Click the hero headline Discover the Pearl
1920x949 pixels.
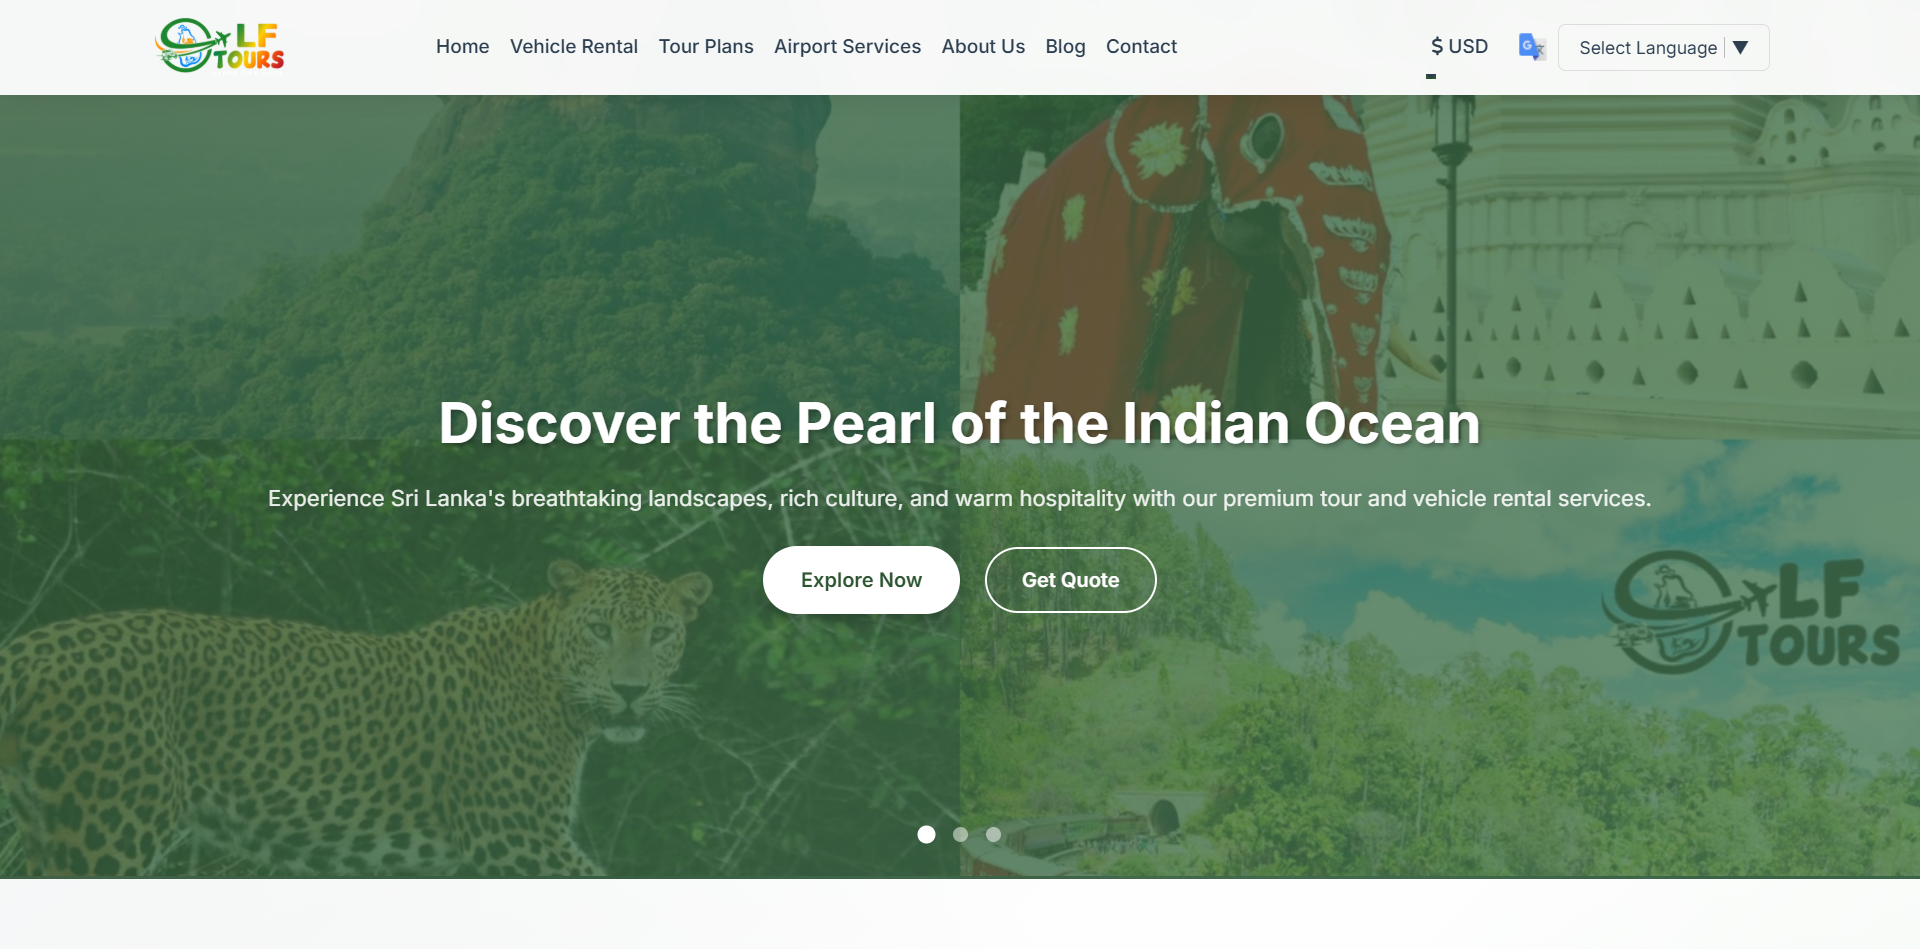(959, 423)
